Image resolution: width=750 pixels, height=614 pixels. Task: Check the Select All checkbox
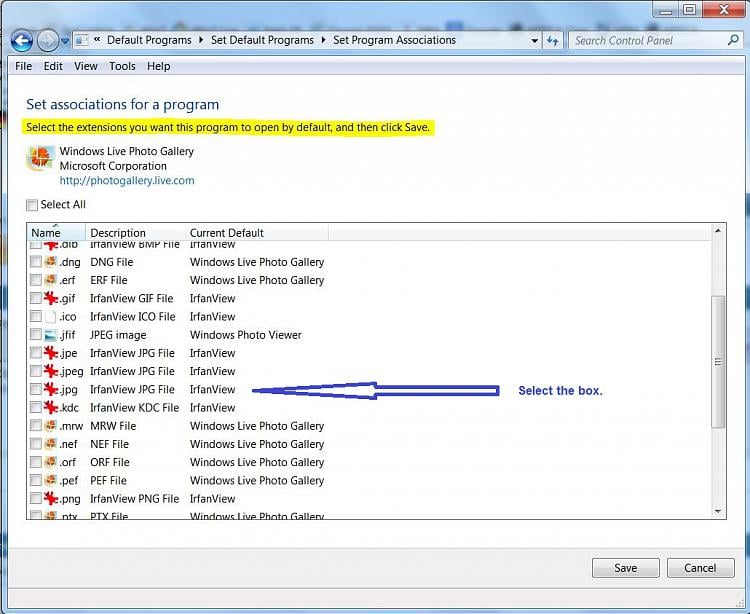[x=32, y=205]
